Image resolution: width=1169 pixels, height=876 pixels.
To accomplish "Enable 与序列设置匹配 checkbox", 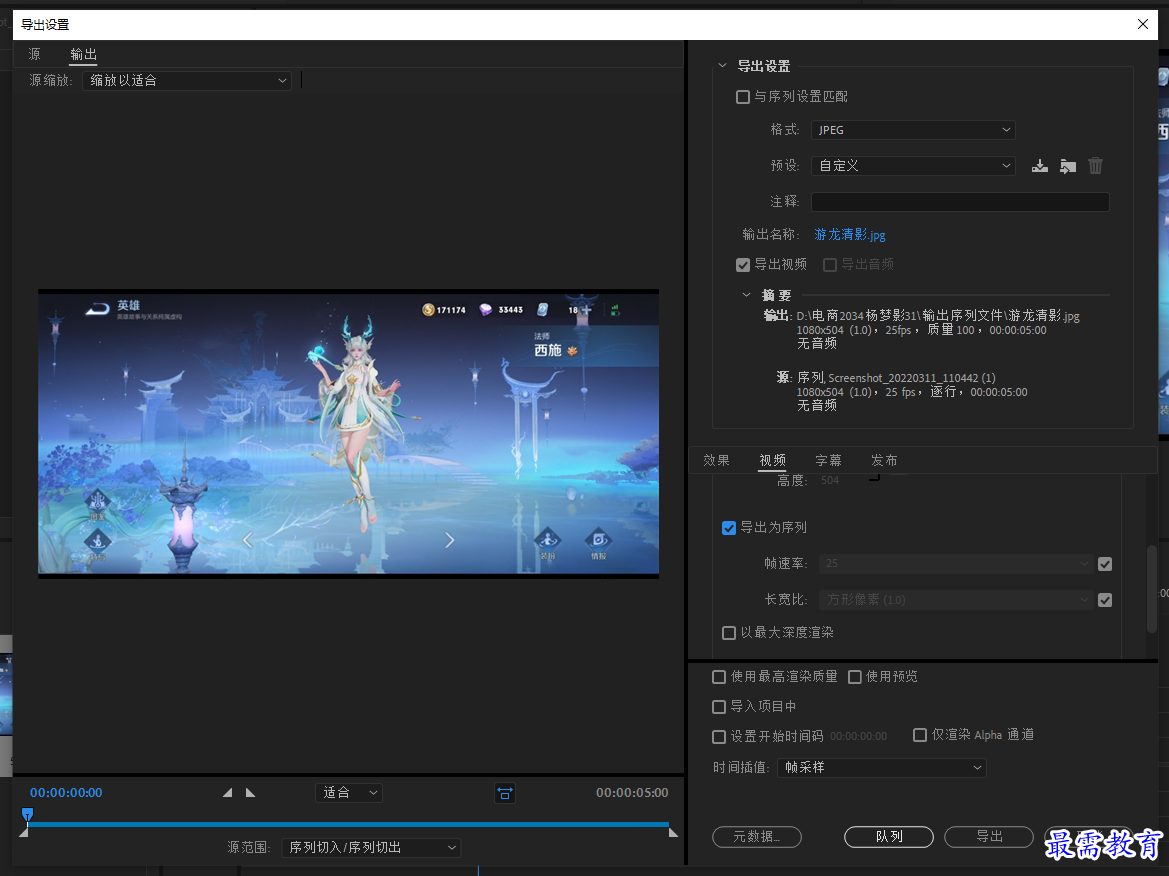I will coord(743,97).
